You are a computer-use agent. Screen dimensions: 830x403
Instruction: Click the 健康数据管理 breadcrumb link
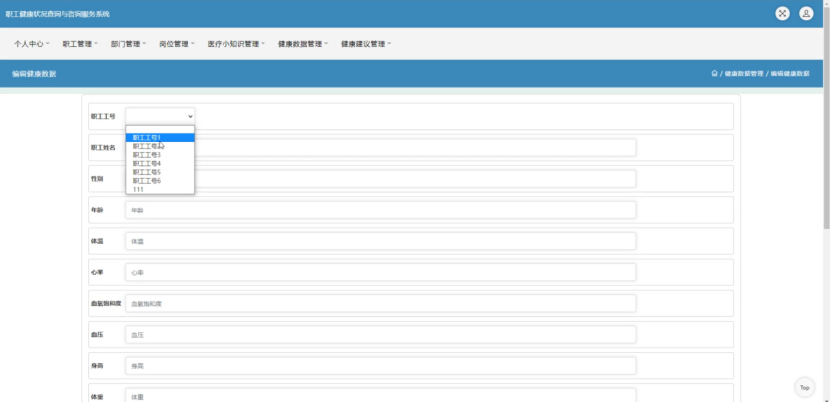pyautogui.click(x=744, y=74)
